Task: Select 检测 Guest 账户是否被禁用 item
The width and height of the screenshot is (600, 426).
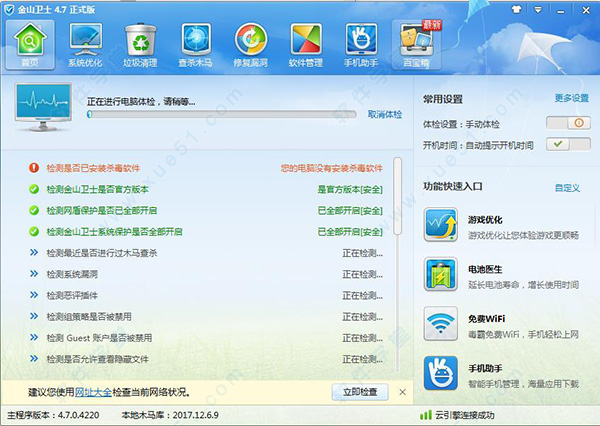Action: click(x=99, y=338)
